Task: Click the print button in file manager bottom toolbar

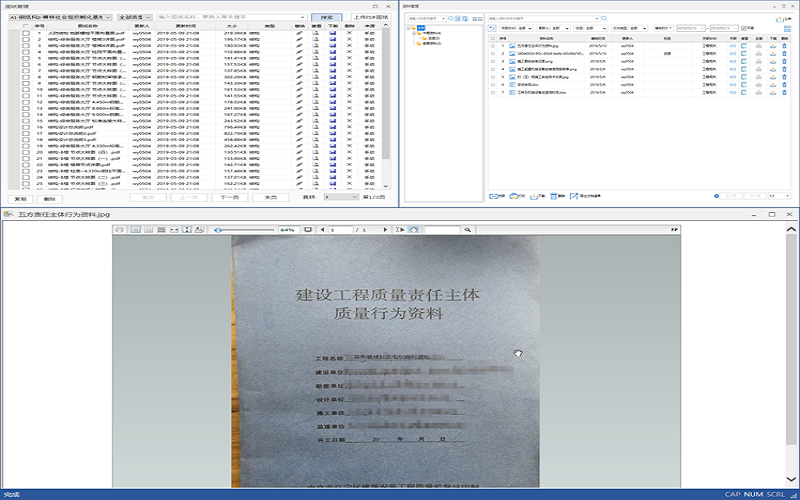Action: [x=517, y=196]
